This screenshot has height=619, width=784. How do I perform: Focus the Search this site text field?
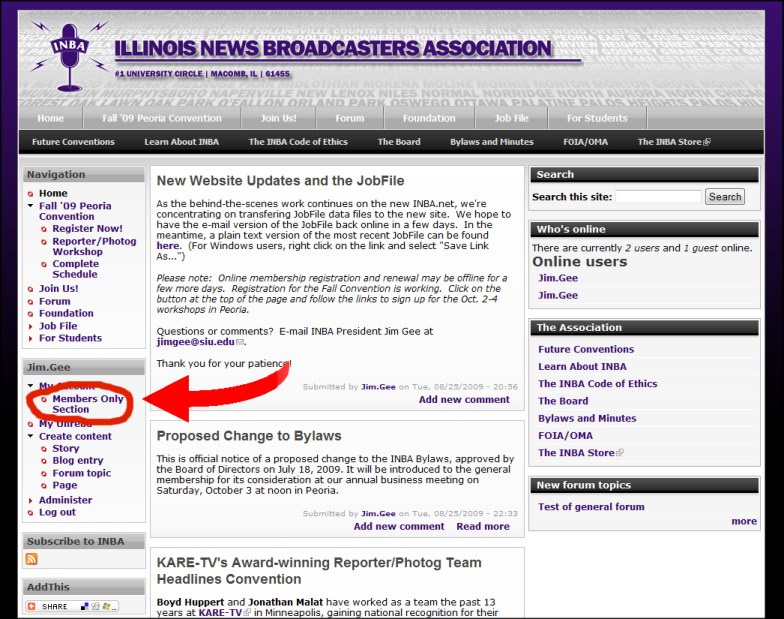pyautogui.click(x=657, y=197)
